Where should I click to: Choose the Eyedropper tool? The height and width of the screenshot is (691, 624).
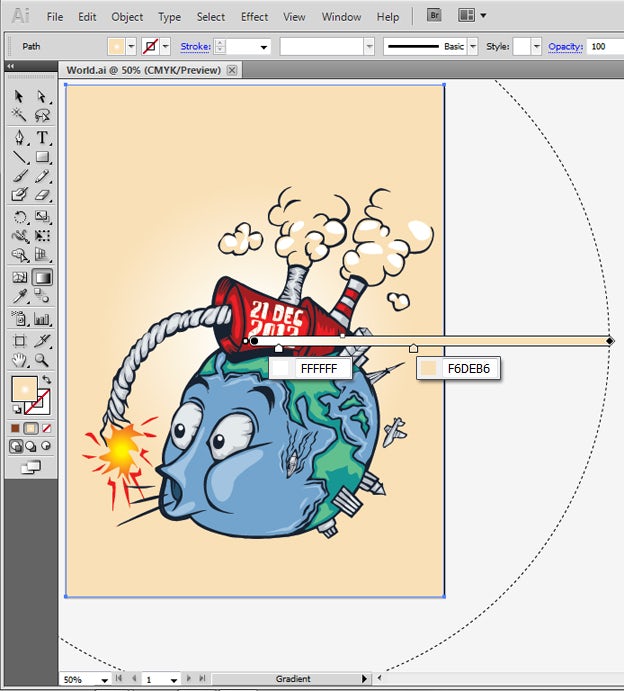coord(20,297)
